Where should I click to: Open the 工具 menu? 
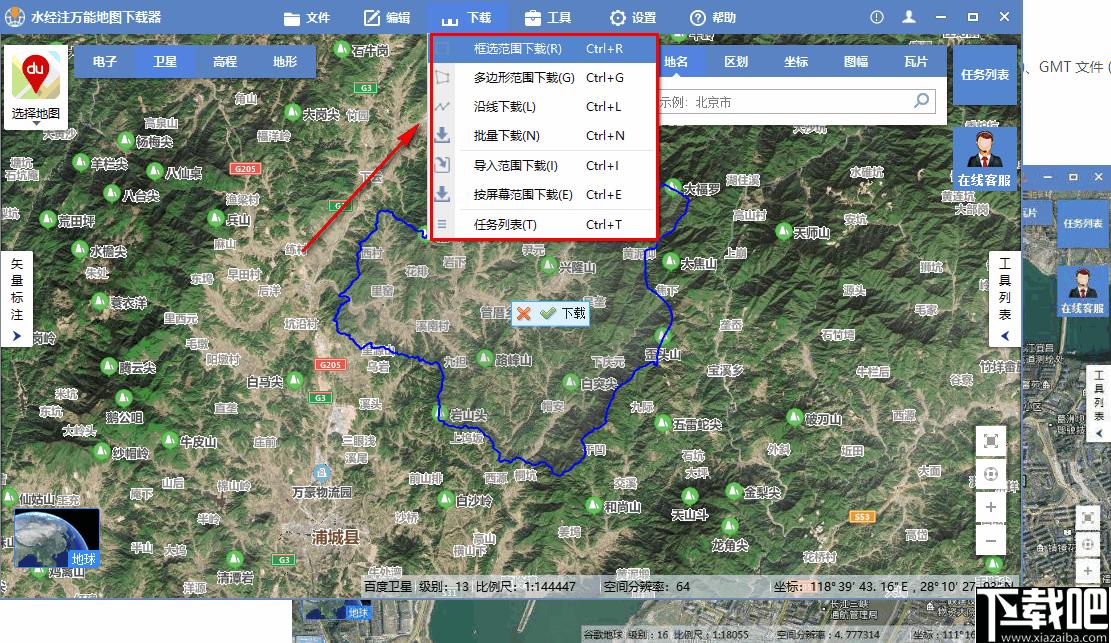(548, 18)
